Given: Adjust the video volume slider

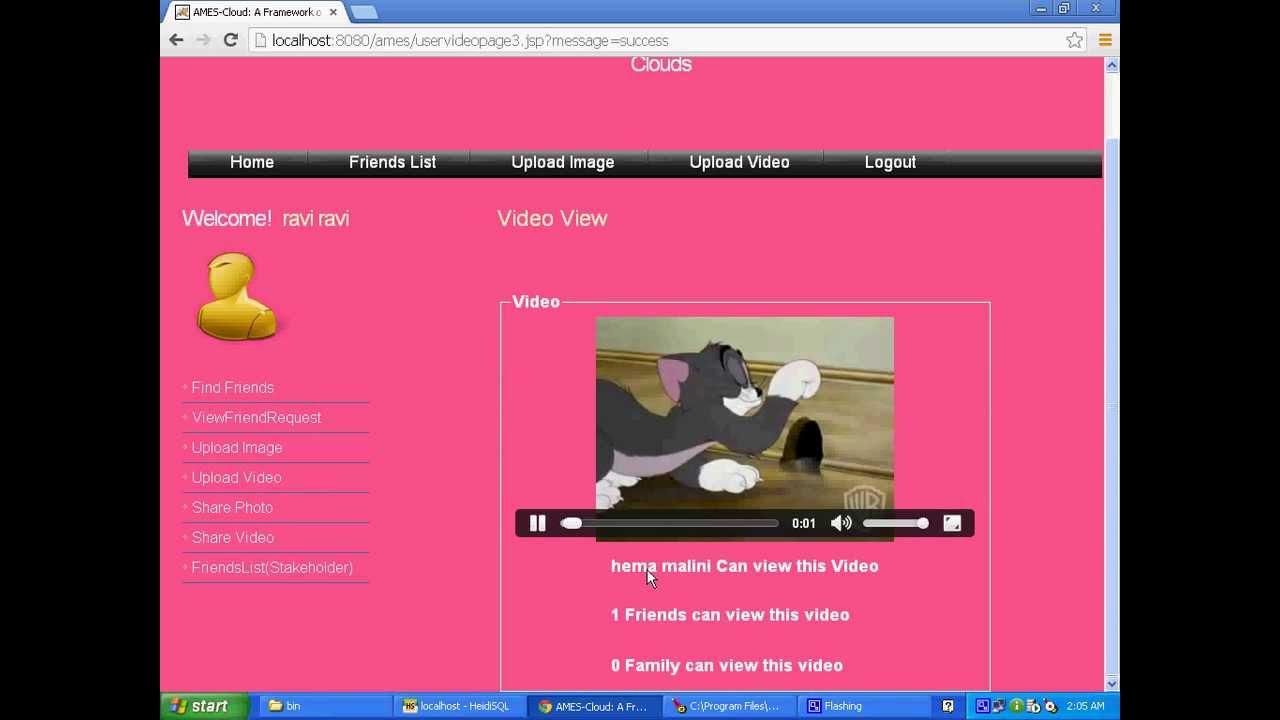Looking at the screenshot, I should (895, 523).
